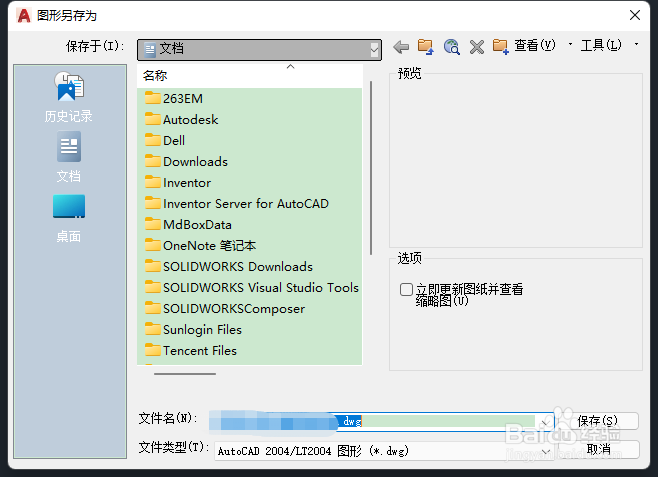Close the 图形另存为 dialog
658x477 pixels.
(634, 15)
